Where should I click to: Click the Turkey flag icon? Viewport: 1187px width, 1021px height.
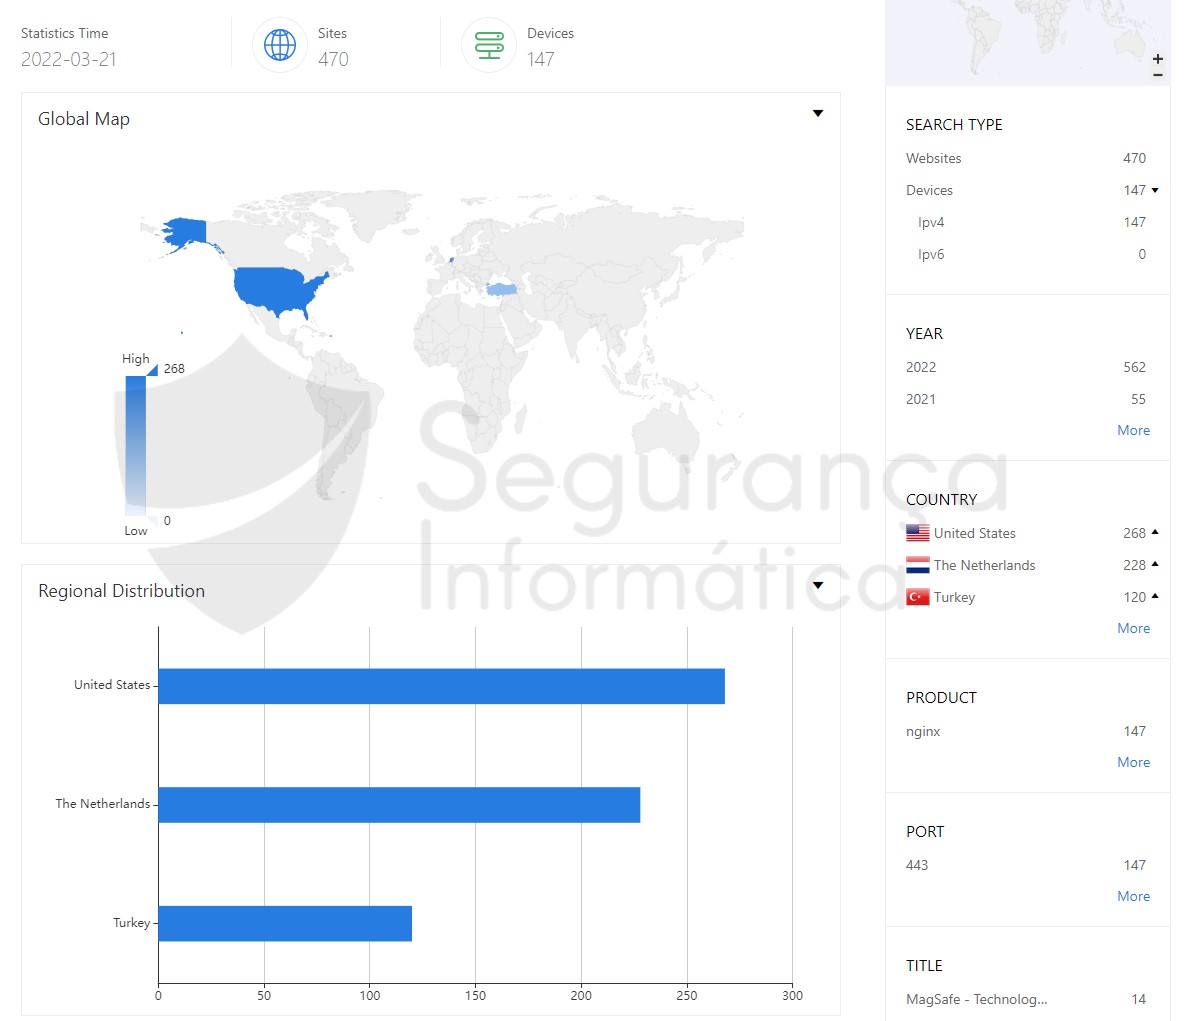pyautogui.click(x=917, y=597)
